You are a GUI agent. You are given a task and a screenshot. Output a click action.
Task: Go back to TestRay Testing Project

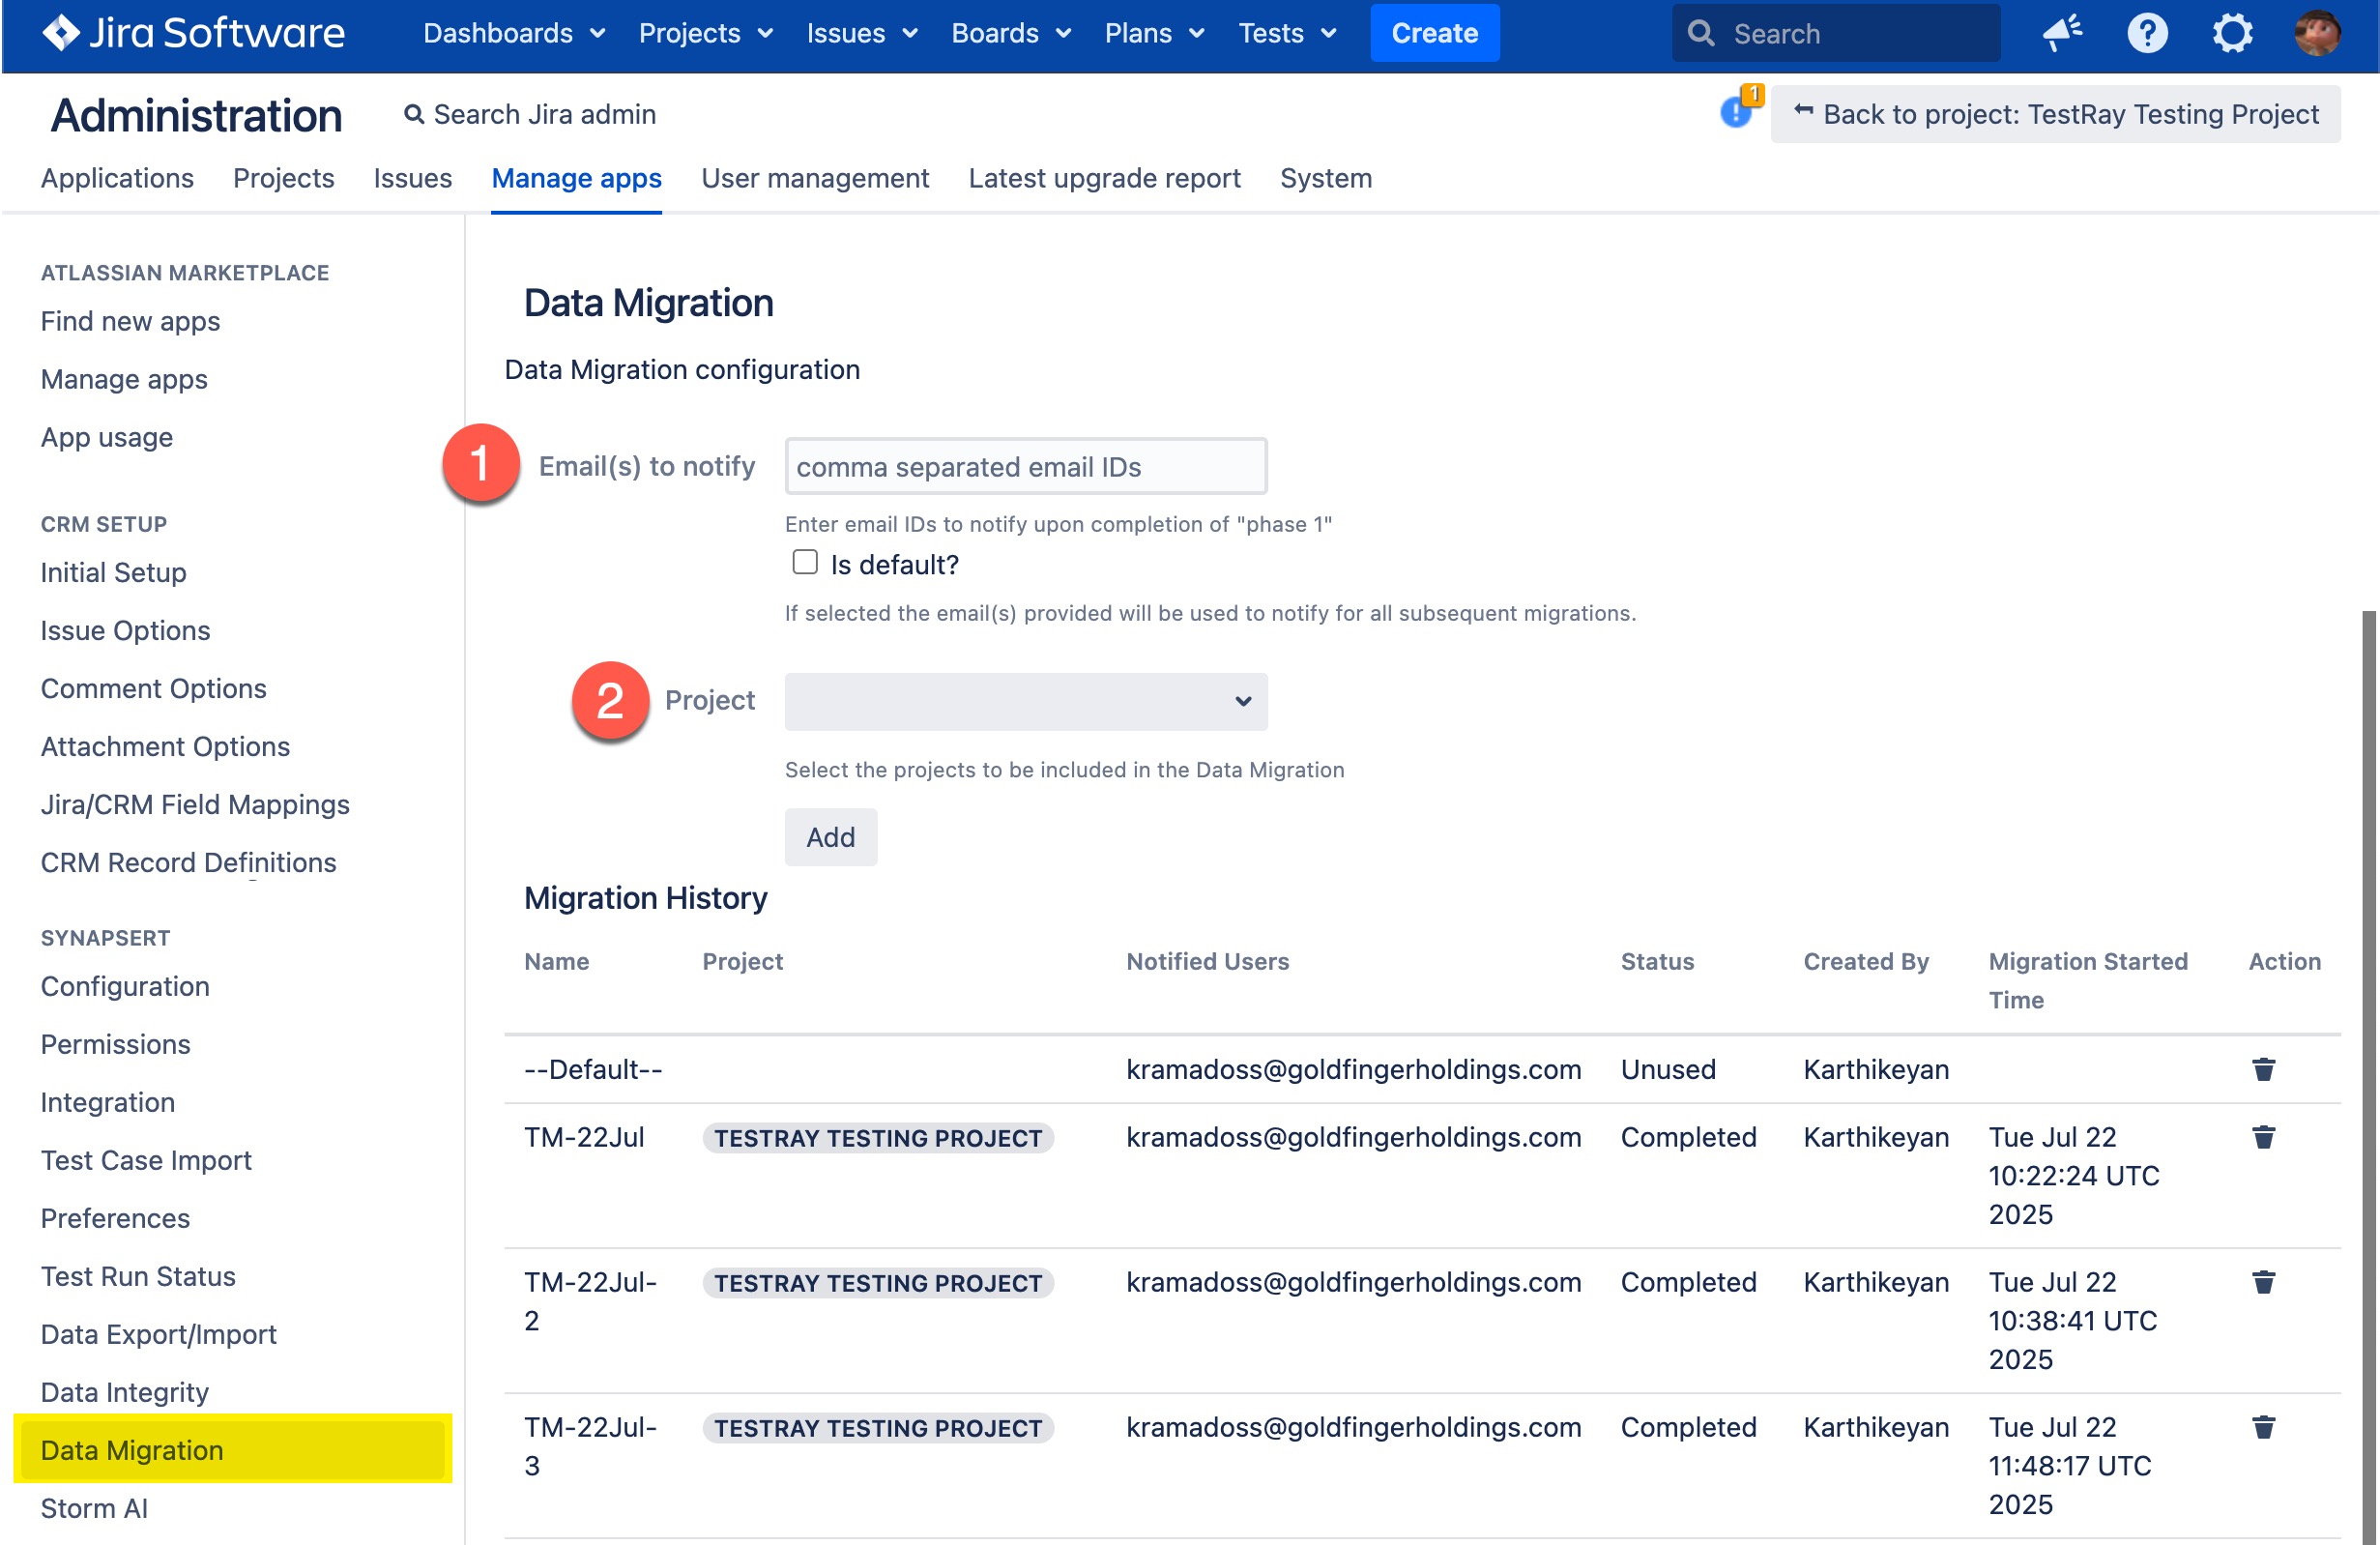(x=2055, y=114)
